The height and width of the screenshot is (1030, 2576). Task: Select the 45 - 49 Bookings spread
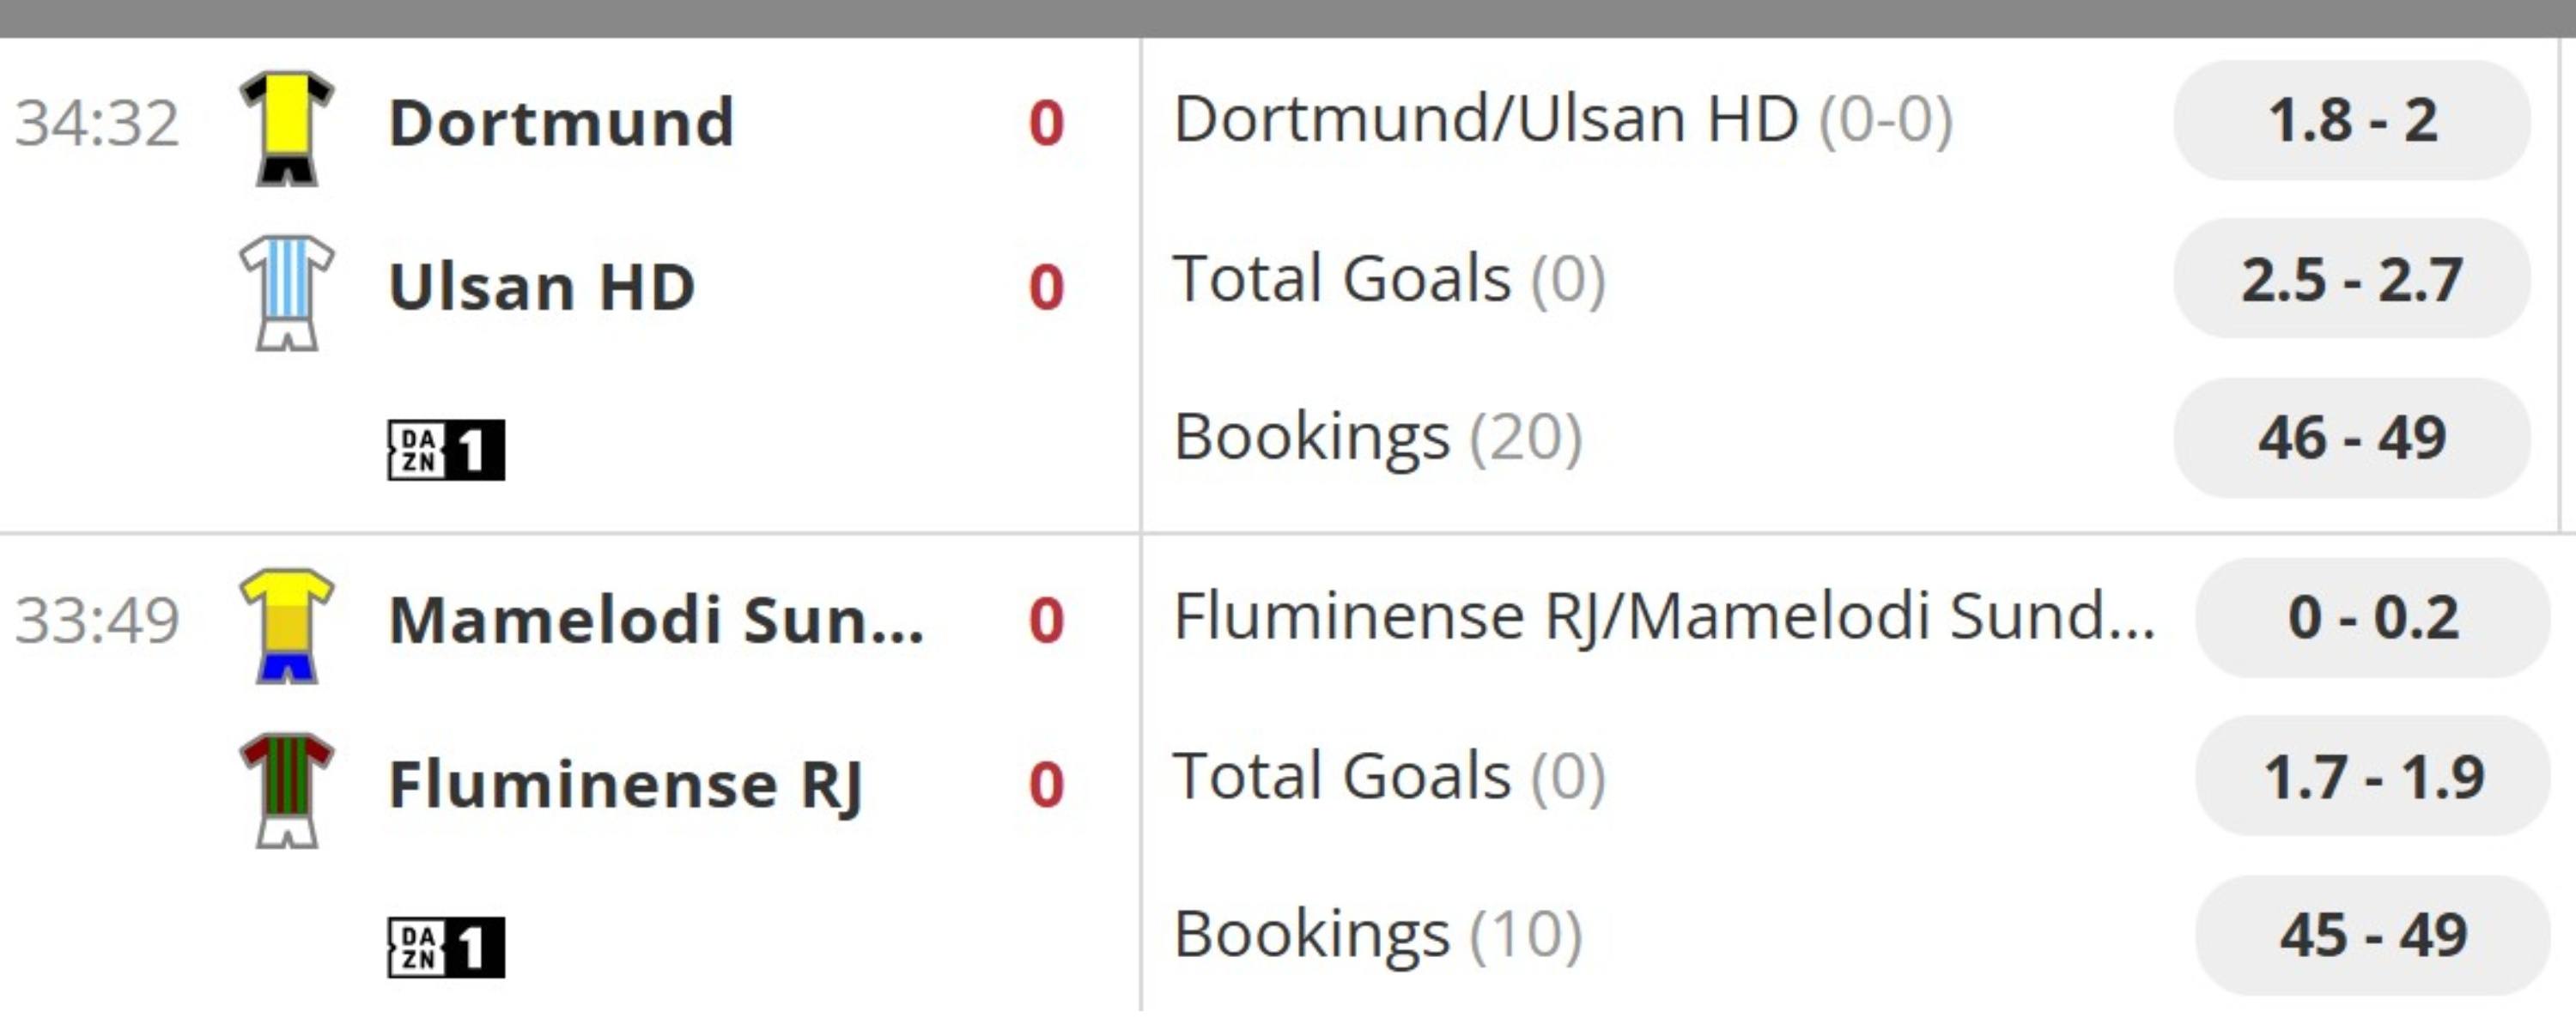coord(2372,936)
